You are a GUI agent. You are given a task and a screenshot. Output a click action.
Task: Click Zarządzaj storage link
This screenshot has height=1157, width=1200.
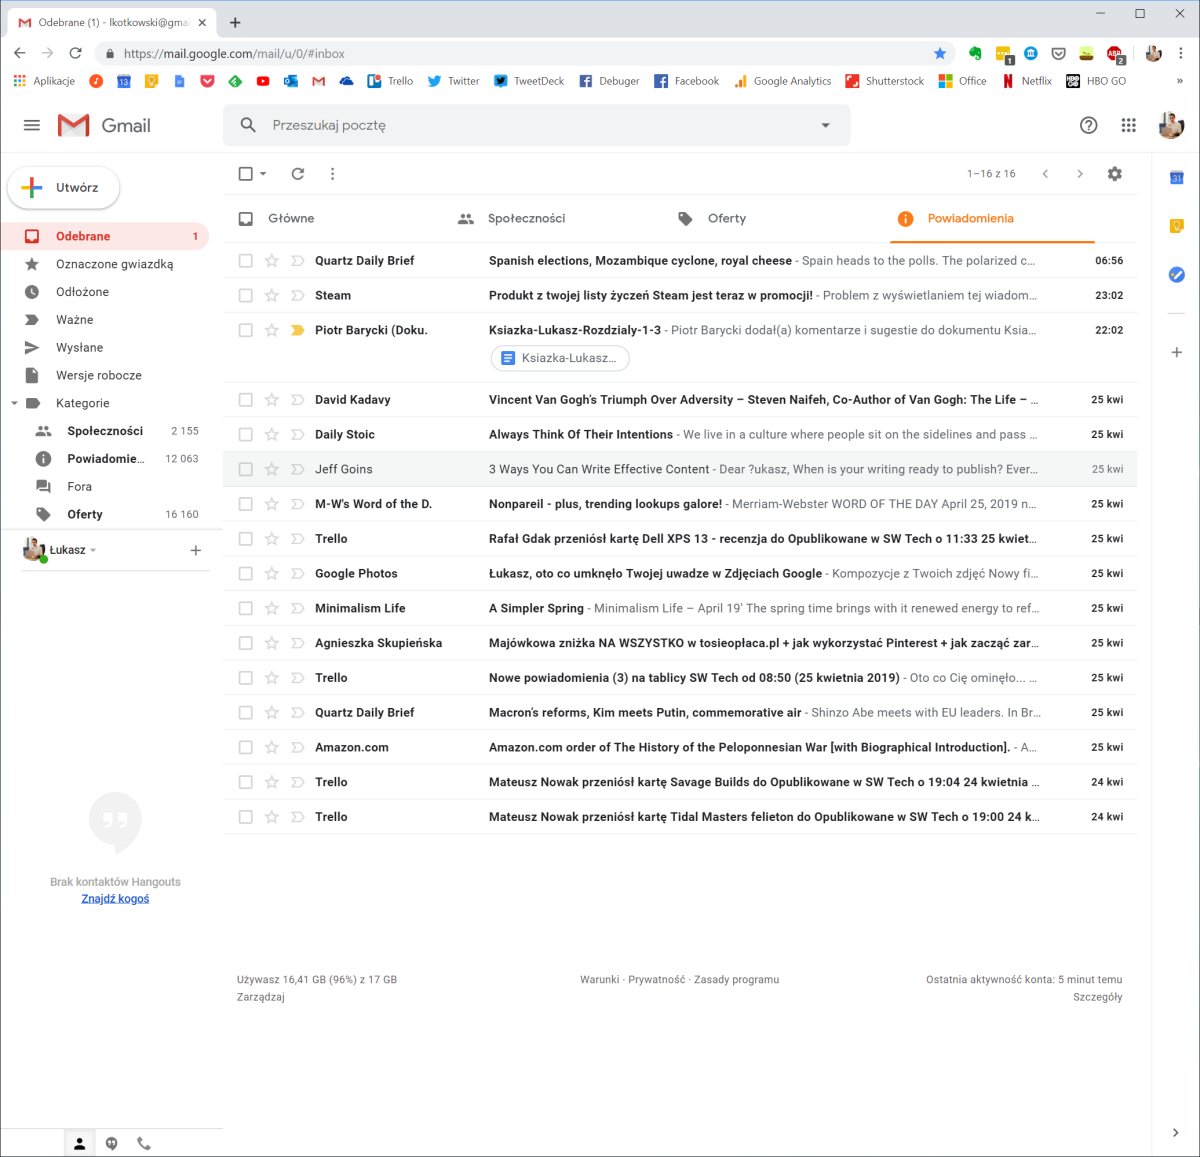point(261,997)
